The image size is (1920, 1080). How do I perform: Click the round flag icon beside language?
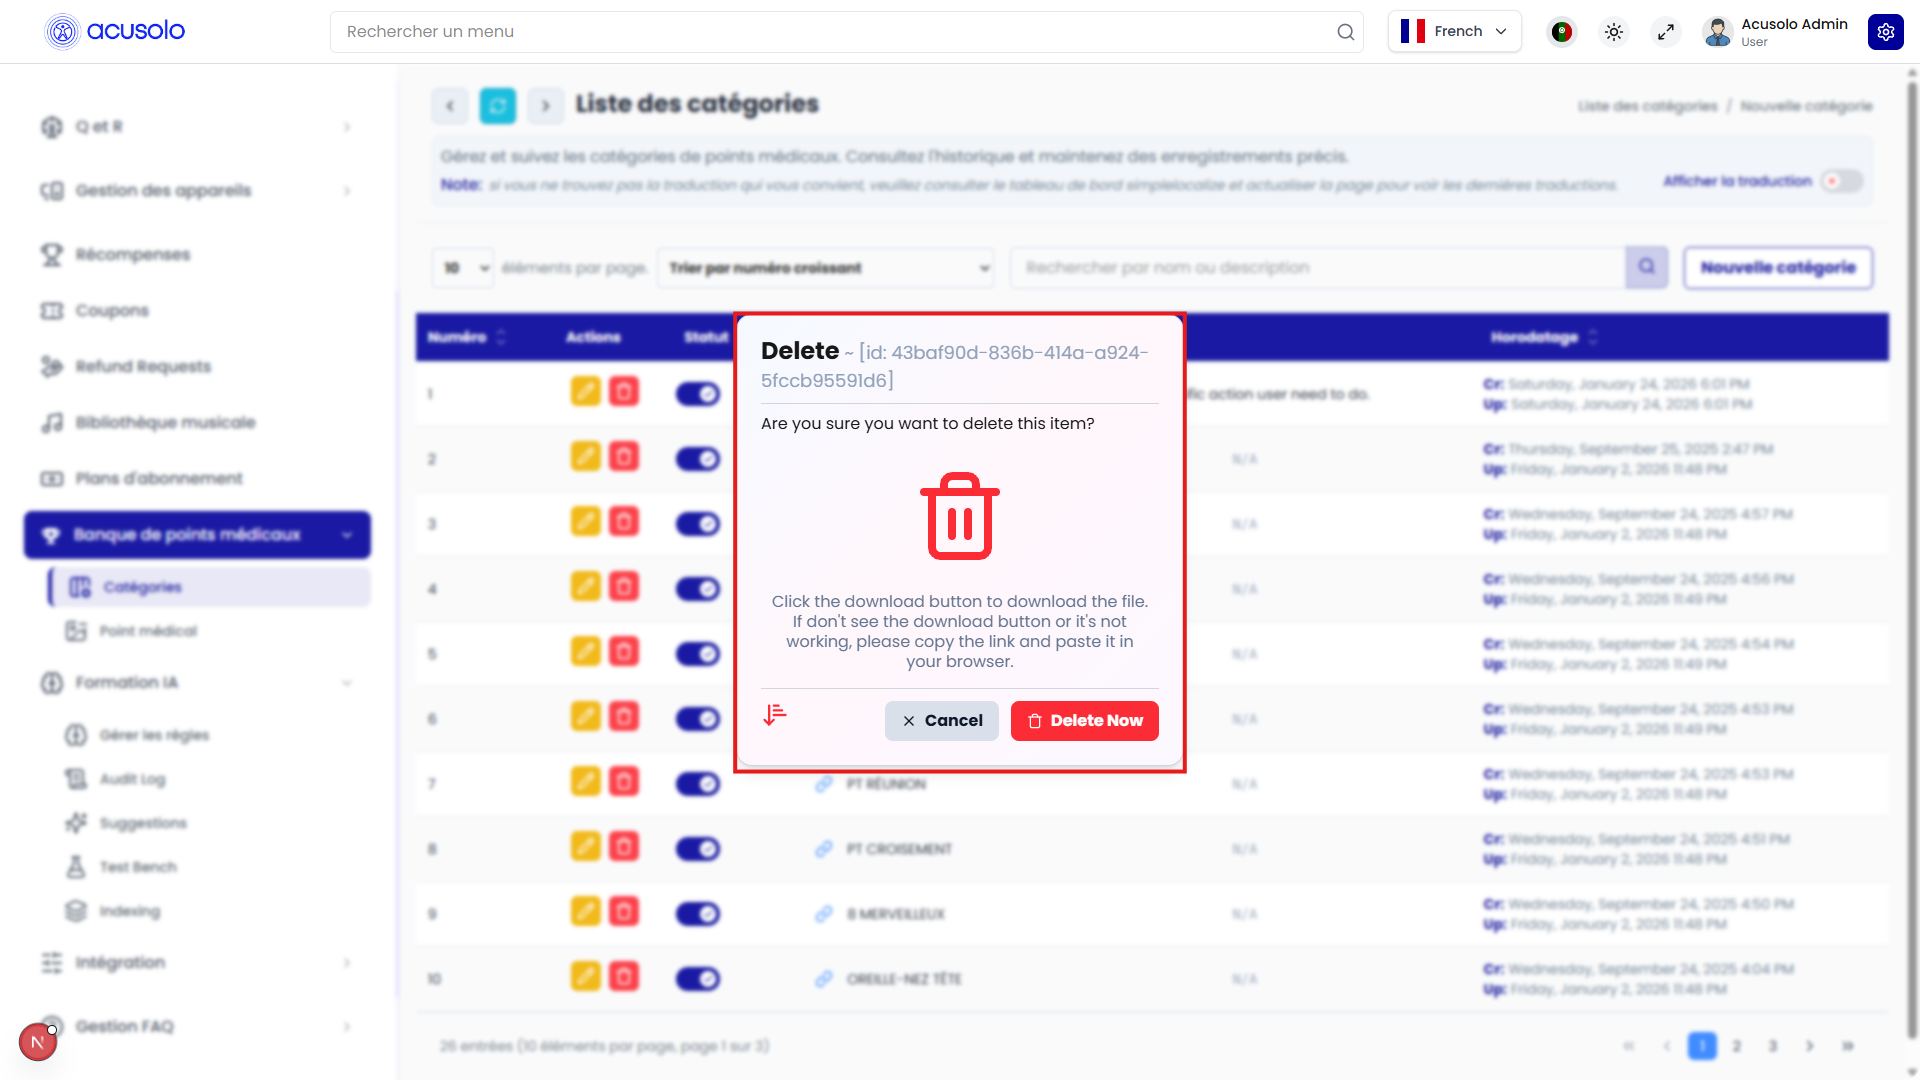coord(1561,32)
